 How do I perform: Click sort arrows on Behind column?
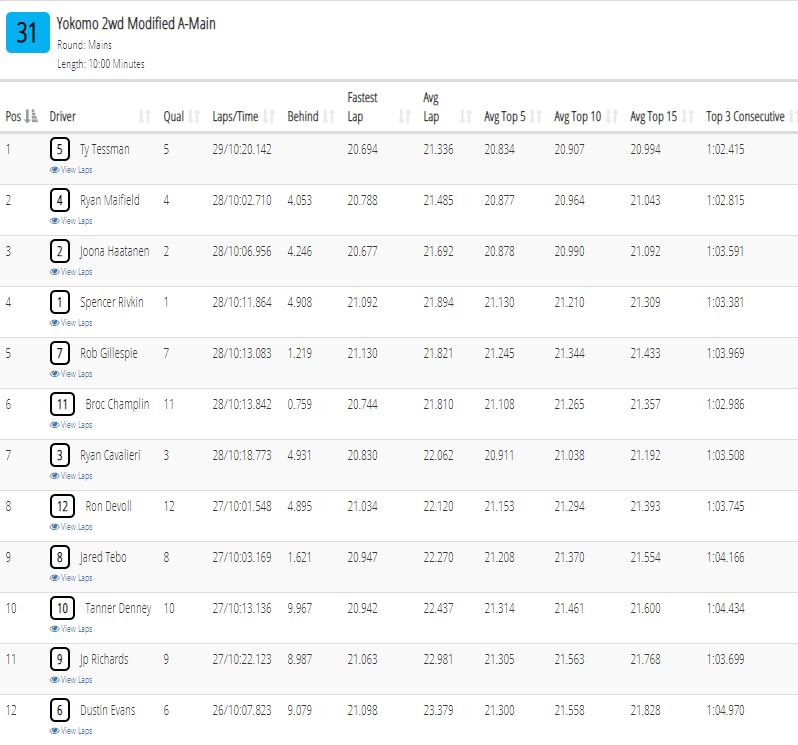(329, 117)
